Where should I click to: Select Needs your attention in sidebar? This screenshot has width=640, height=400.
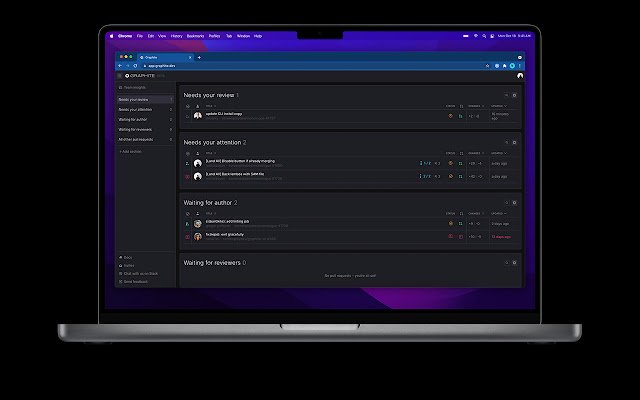(x=145, y=109)
